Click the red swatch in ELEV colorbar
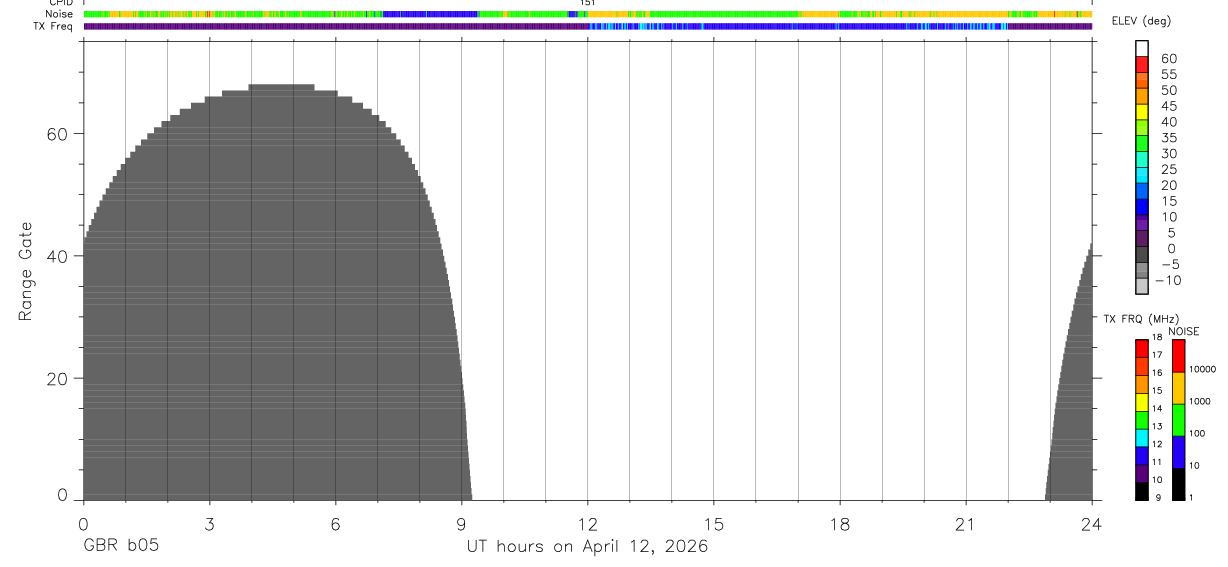Viewport: 1228px width, 567px height. 1142,64
